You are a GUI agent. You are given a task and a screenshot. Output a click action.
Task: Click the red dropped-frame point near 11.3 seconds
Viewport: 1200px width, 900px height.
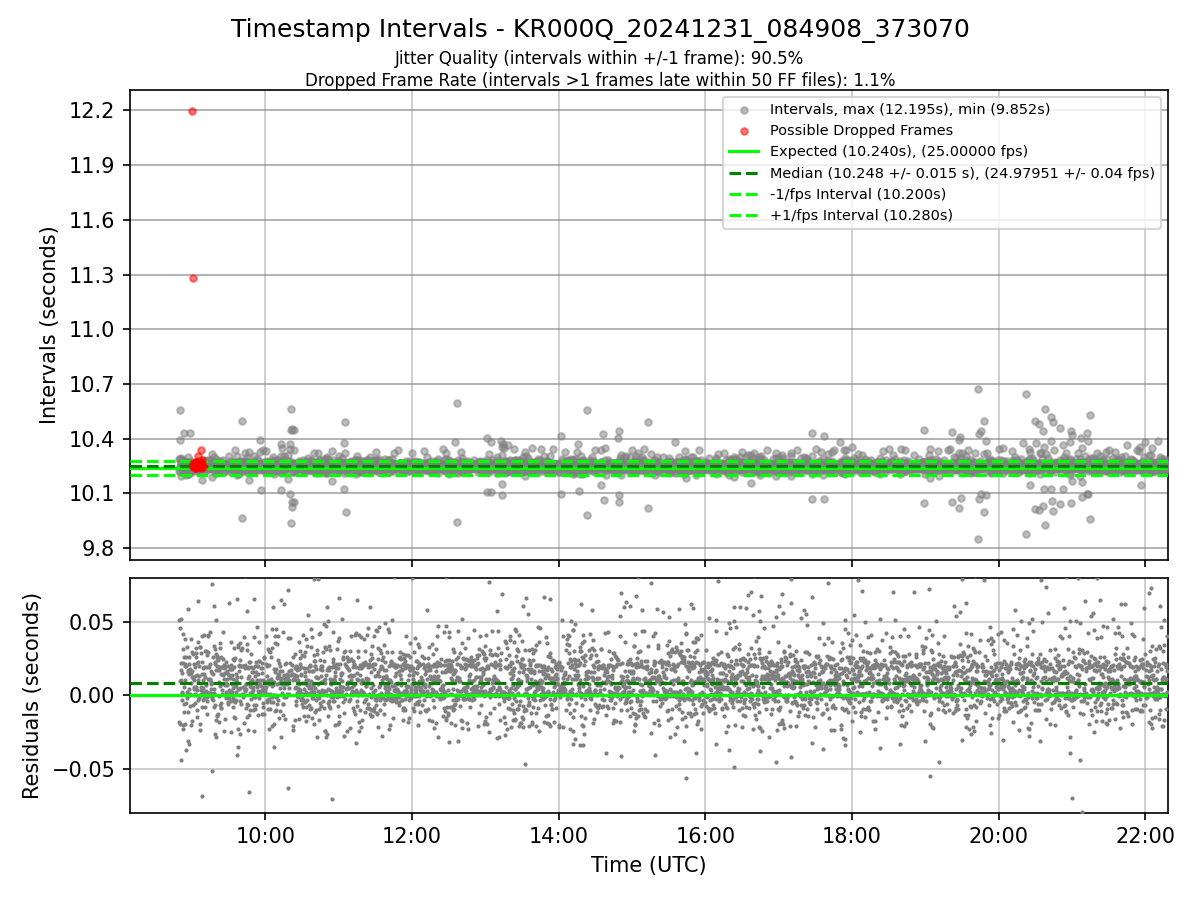pos(193,278)
